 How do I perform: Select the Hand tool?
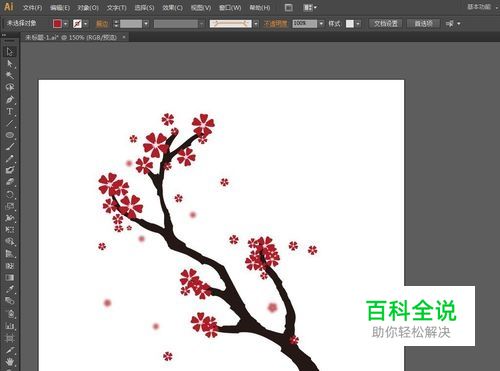coord(10,362)
